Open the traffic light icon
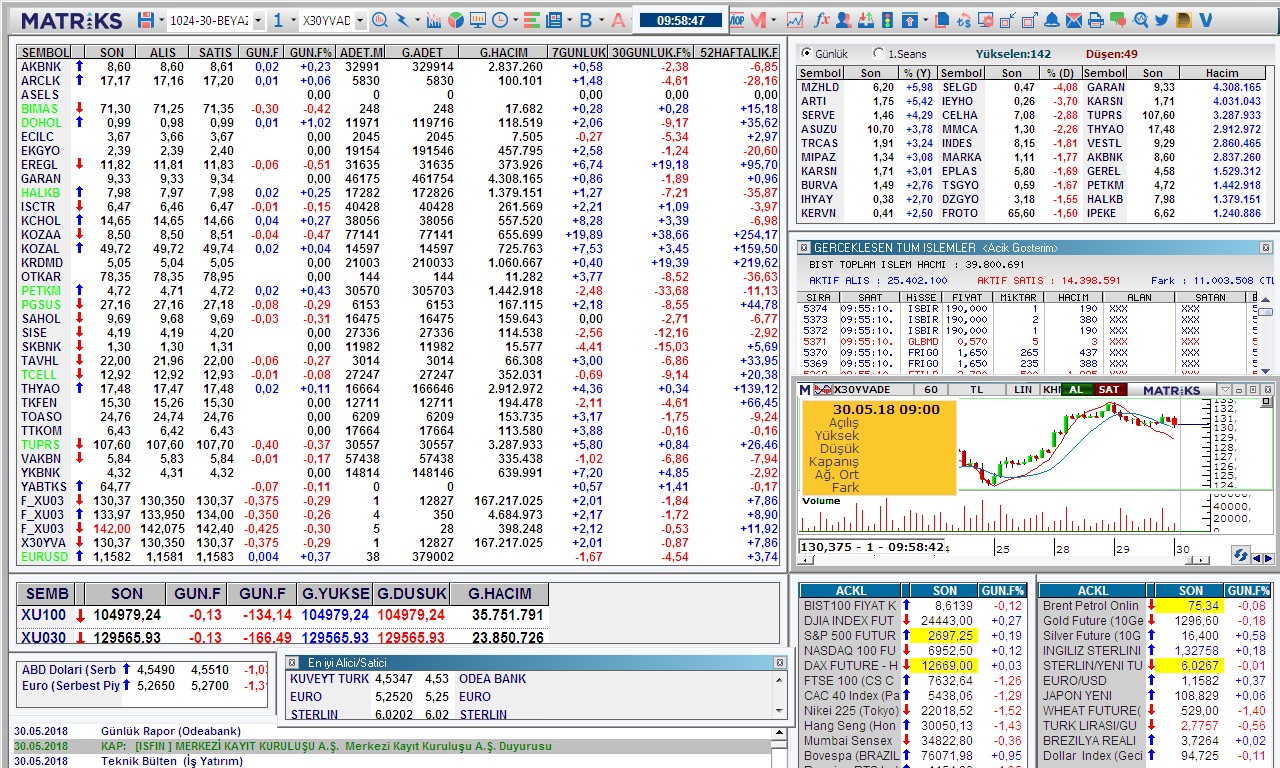Image resolution: width=1280 pixels, height=768 pixels. (x=887, y=20)
